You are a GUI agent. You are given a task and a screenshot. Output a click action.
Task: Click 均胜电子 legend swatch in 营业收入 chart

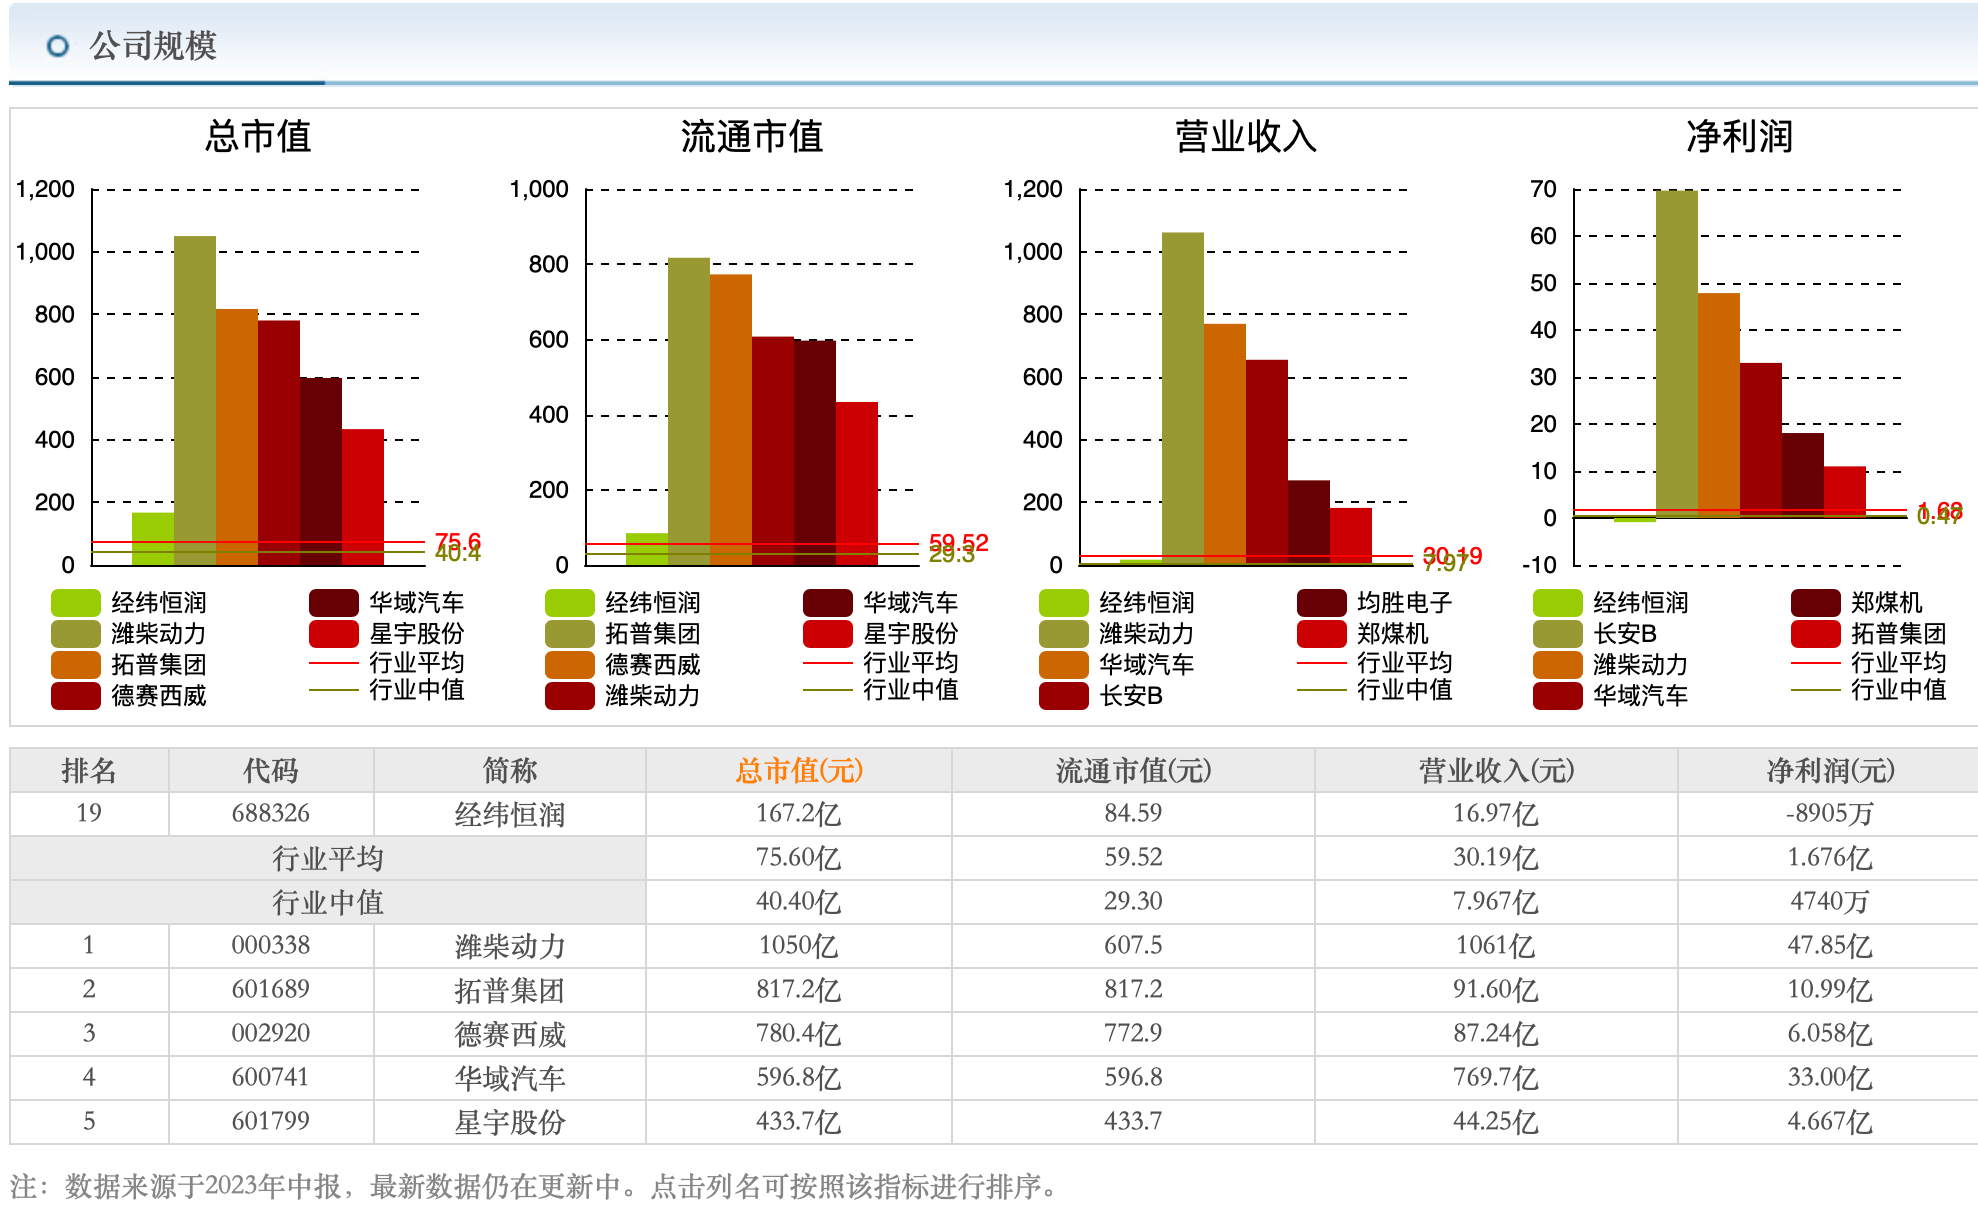click(x=1322, y=603)
